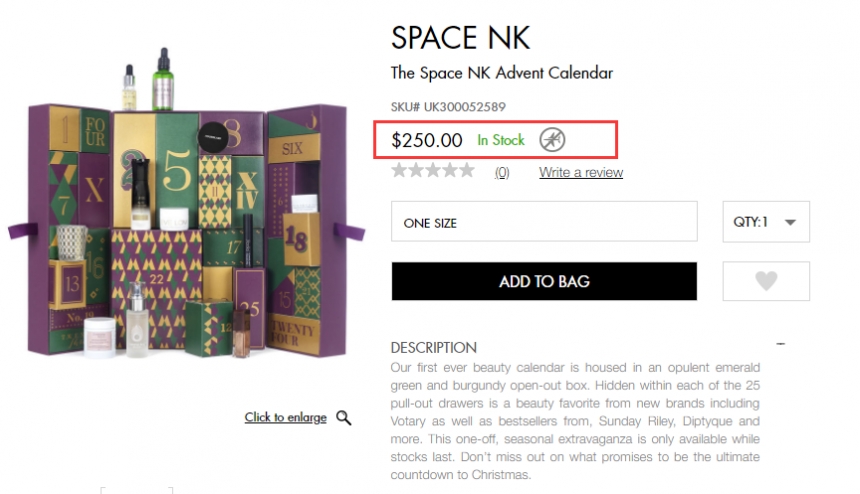Click the DESCRIPTION section heading
Viewport: 860px width, 494px height.
(433, 348)
